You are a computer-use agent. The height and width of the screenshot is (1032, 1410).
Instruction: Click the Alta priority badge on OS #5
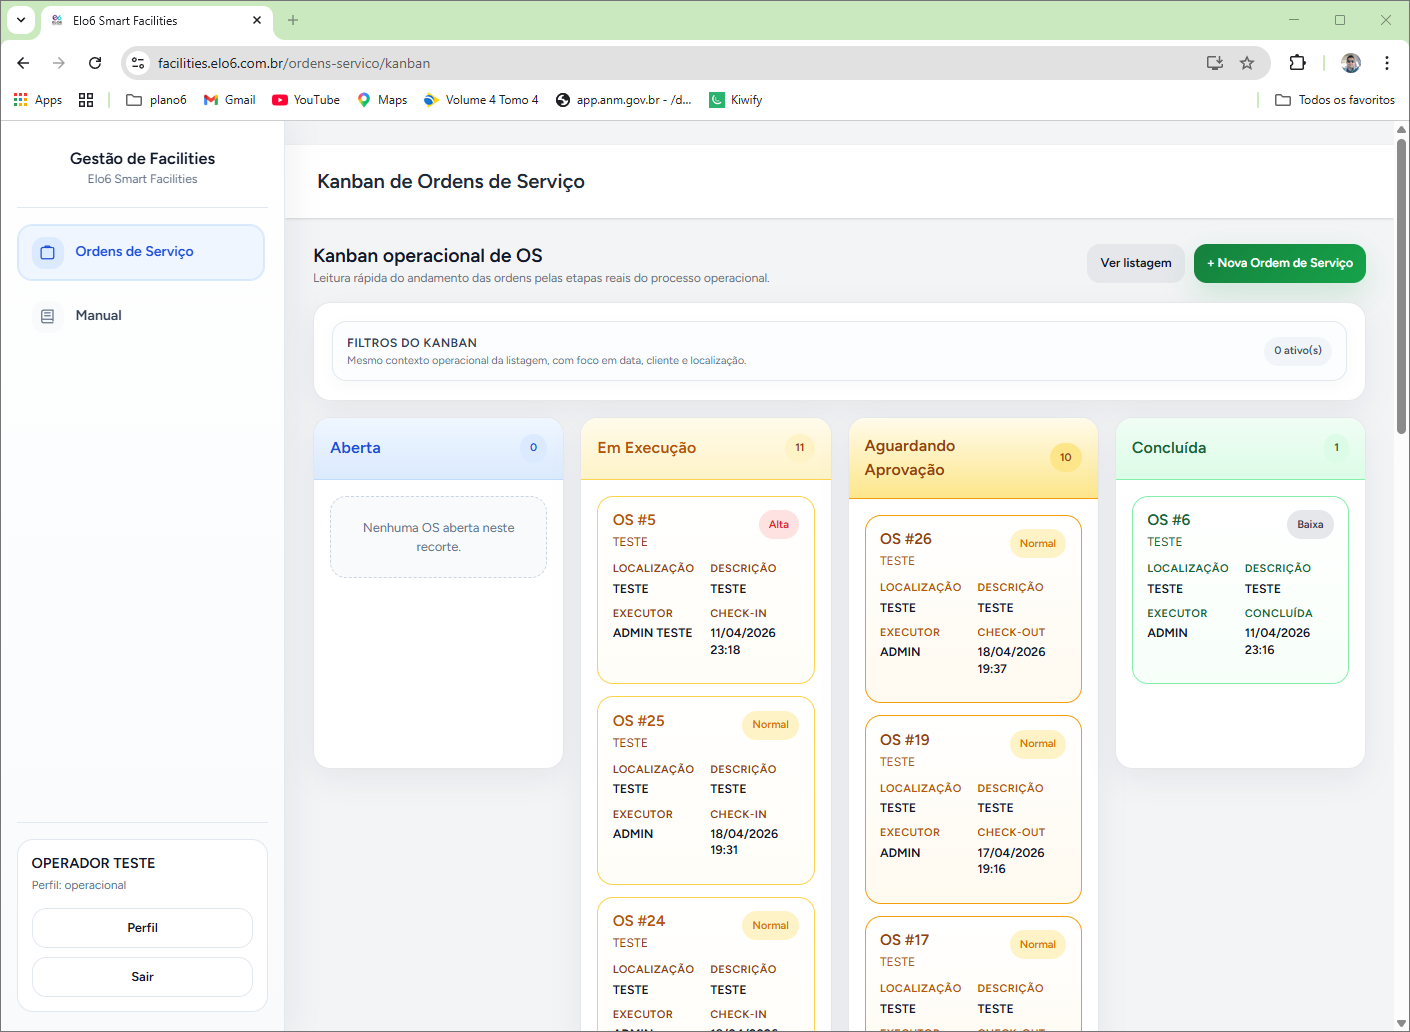(x=779, y=524)
